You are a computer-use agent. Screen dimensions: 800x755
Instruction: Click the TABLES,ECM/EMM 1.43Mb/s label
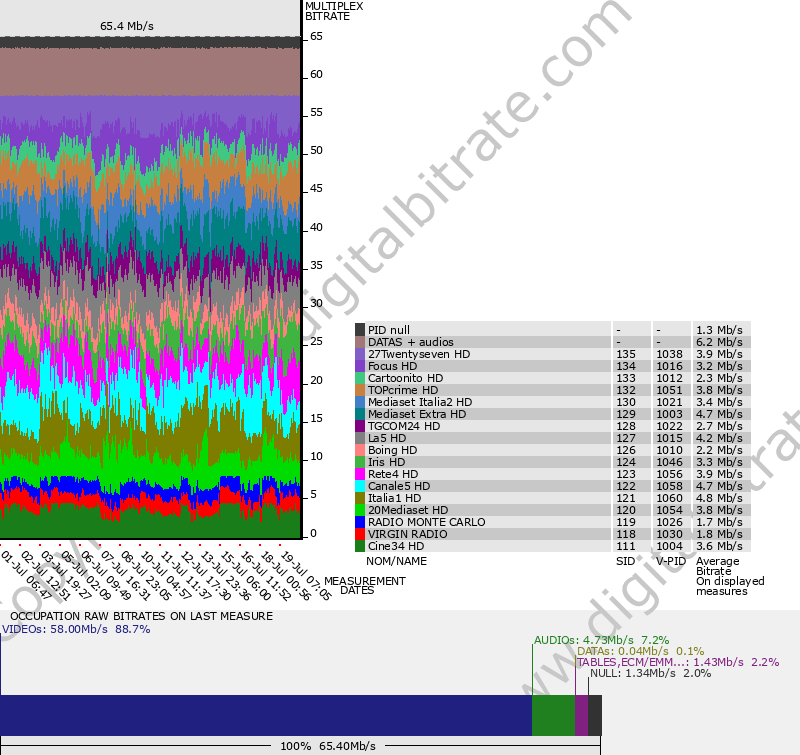(678, 662)
